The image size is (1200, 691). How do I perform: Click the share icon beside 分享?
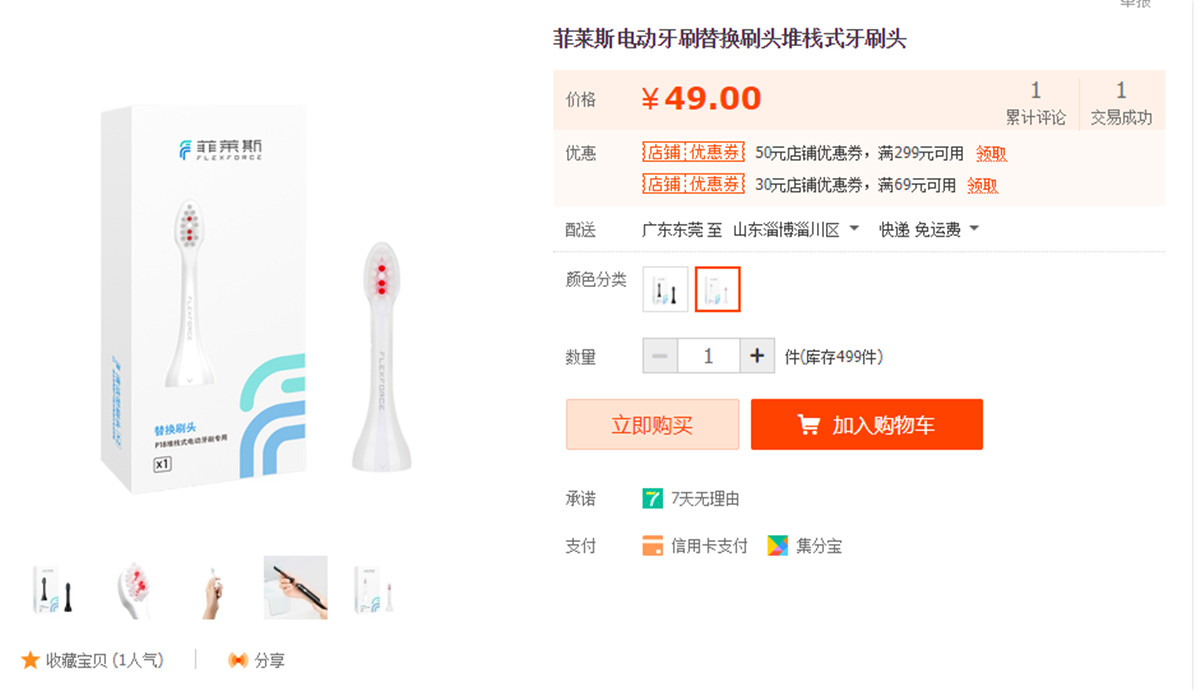coord(237,660)
